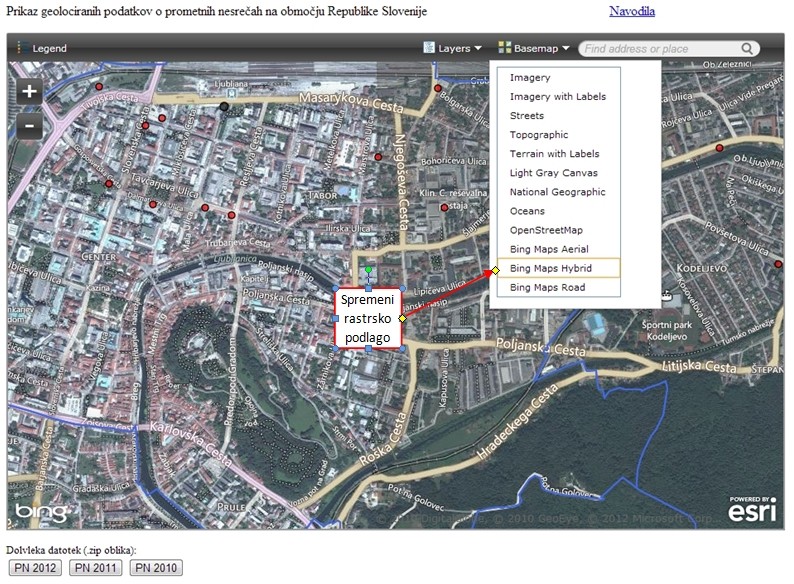The width and height of the screenshot is (794, 584).
Task: Zoom out with the minus button
Action: coord(29,126)
